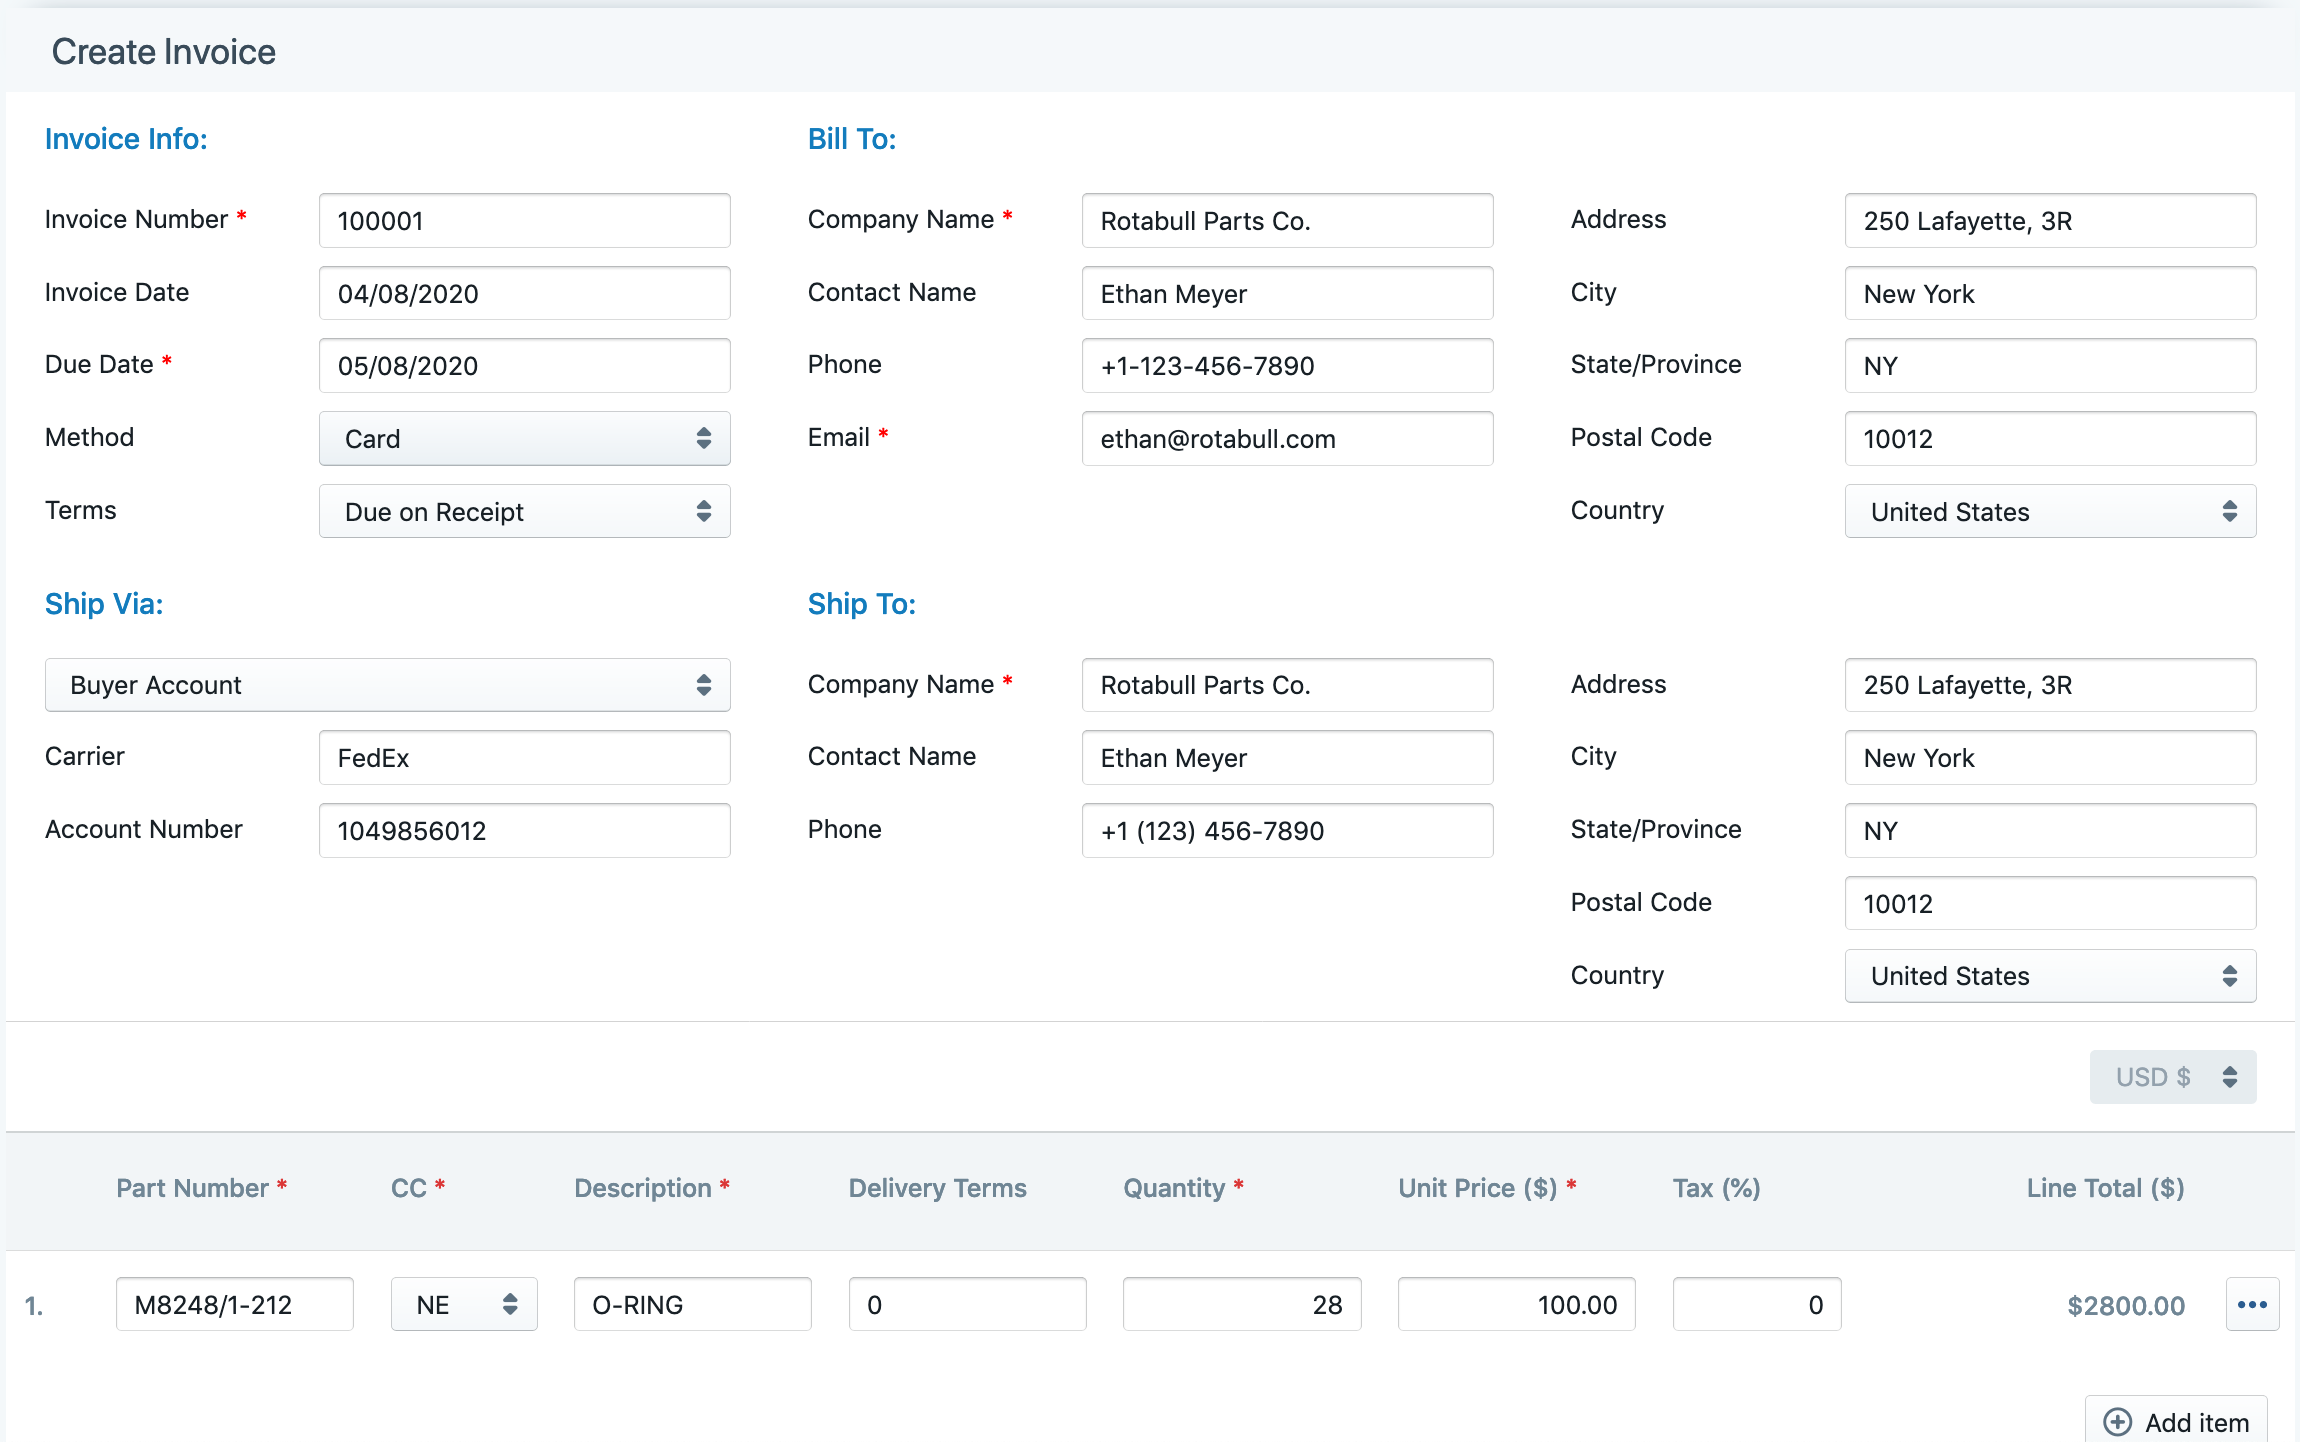Edit the Unit Price field showing 100.00
The width and height of the screenshot is (2300, 1442).
[x=1515, y=1303]
